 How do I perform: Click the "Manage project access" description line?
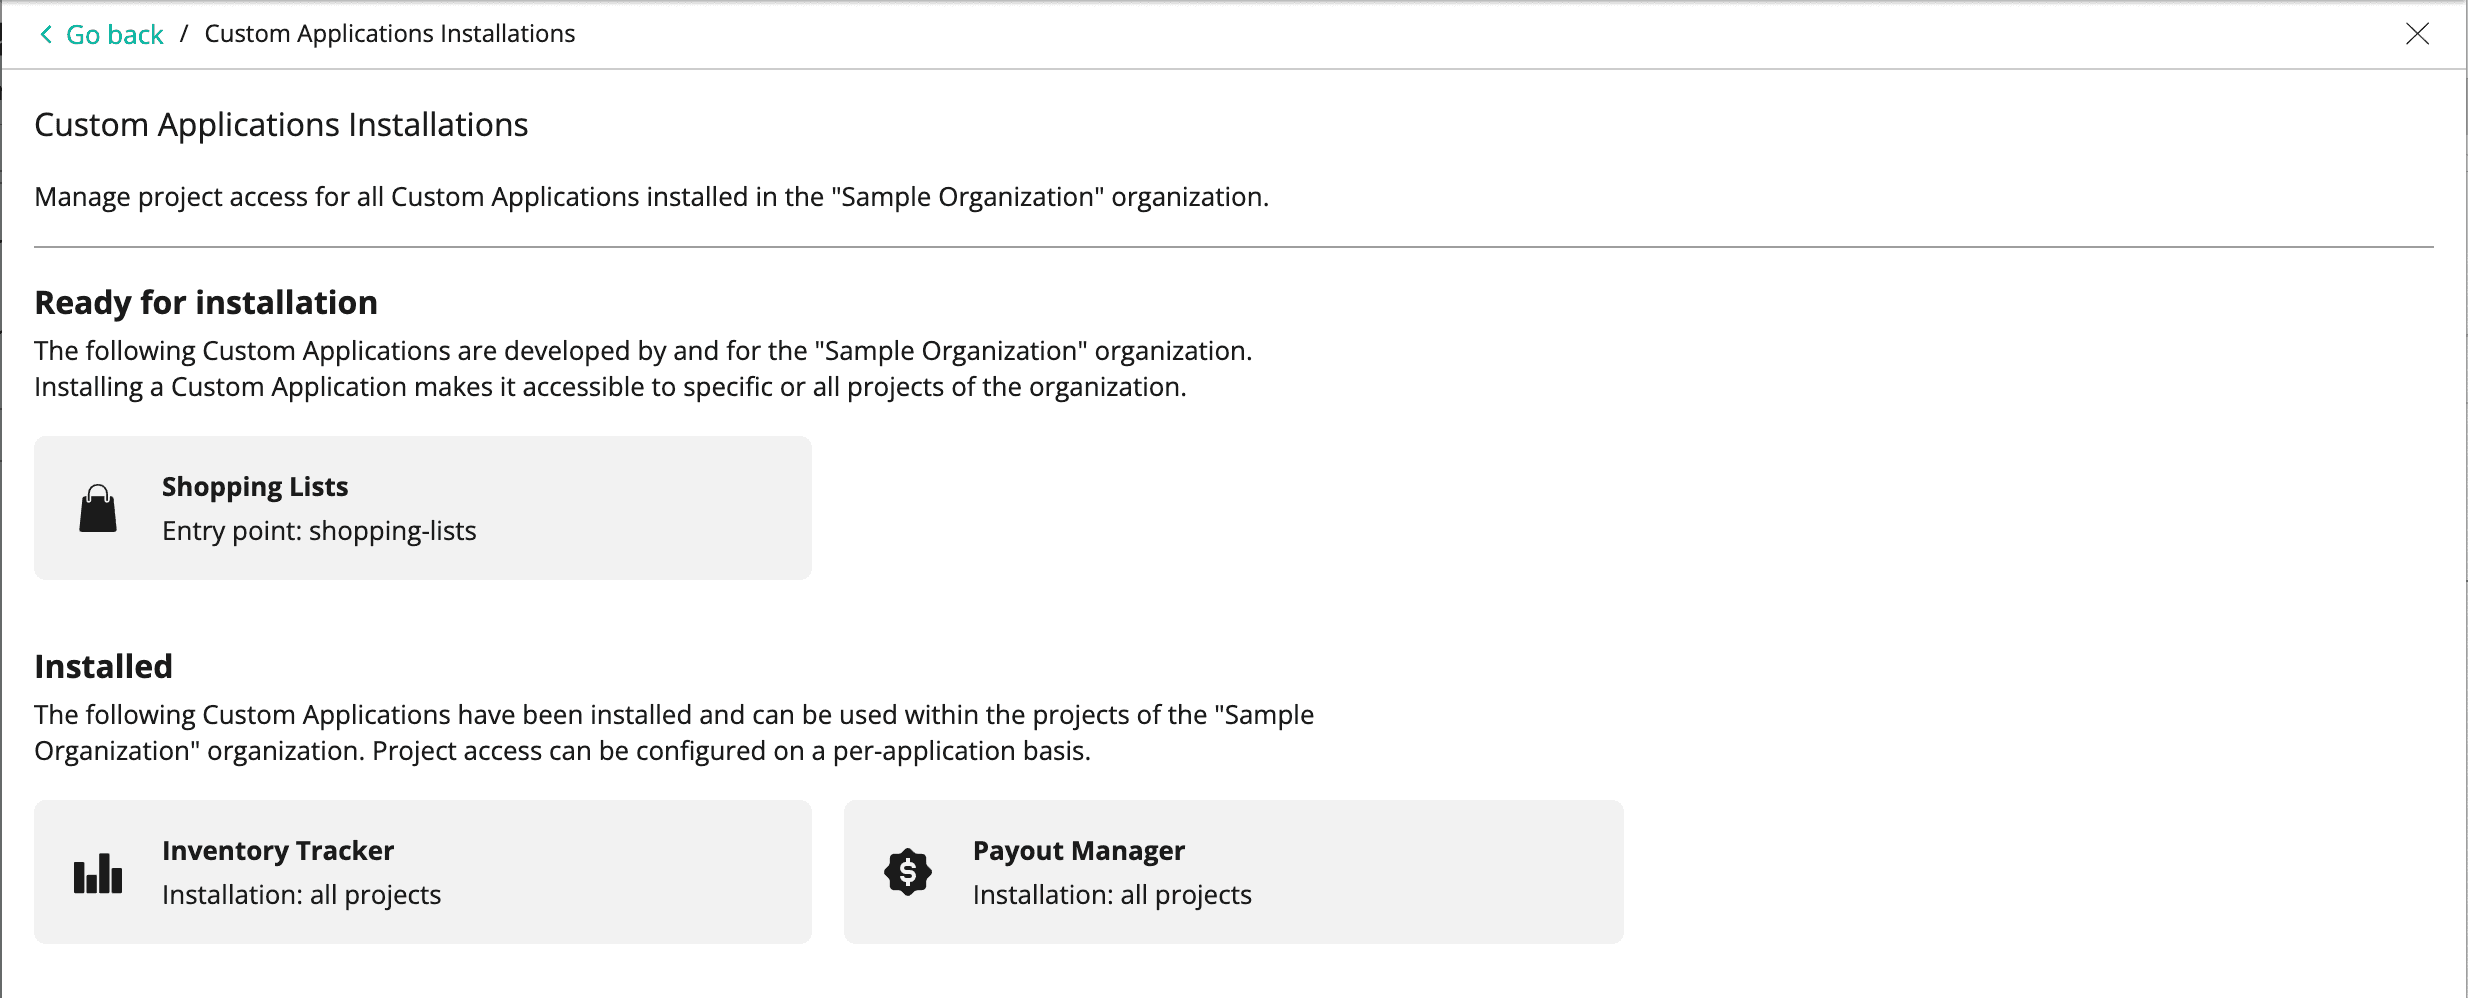(x=651, y=197)
